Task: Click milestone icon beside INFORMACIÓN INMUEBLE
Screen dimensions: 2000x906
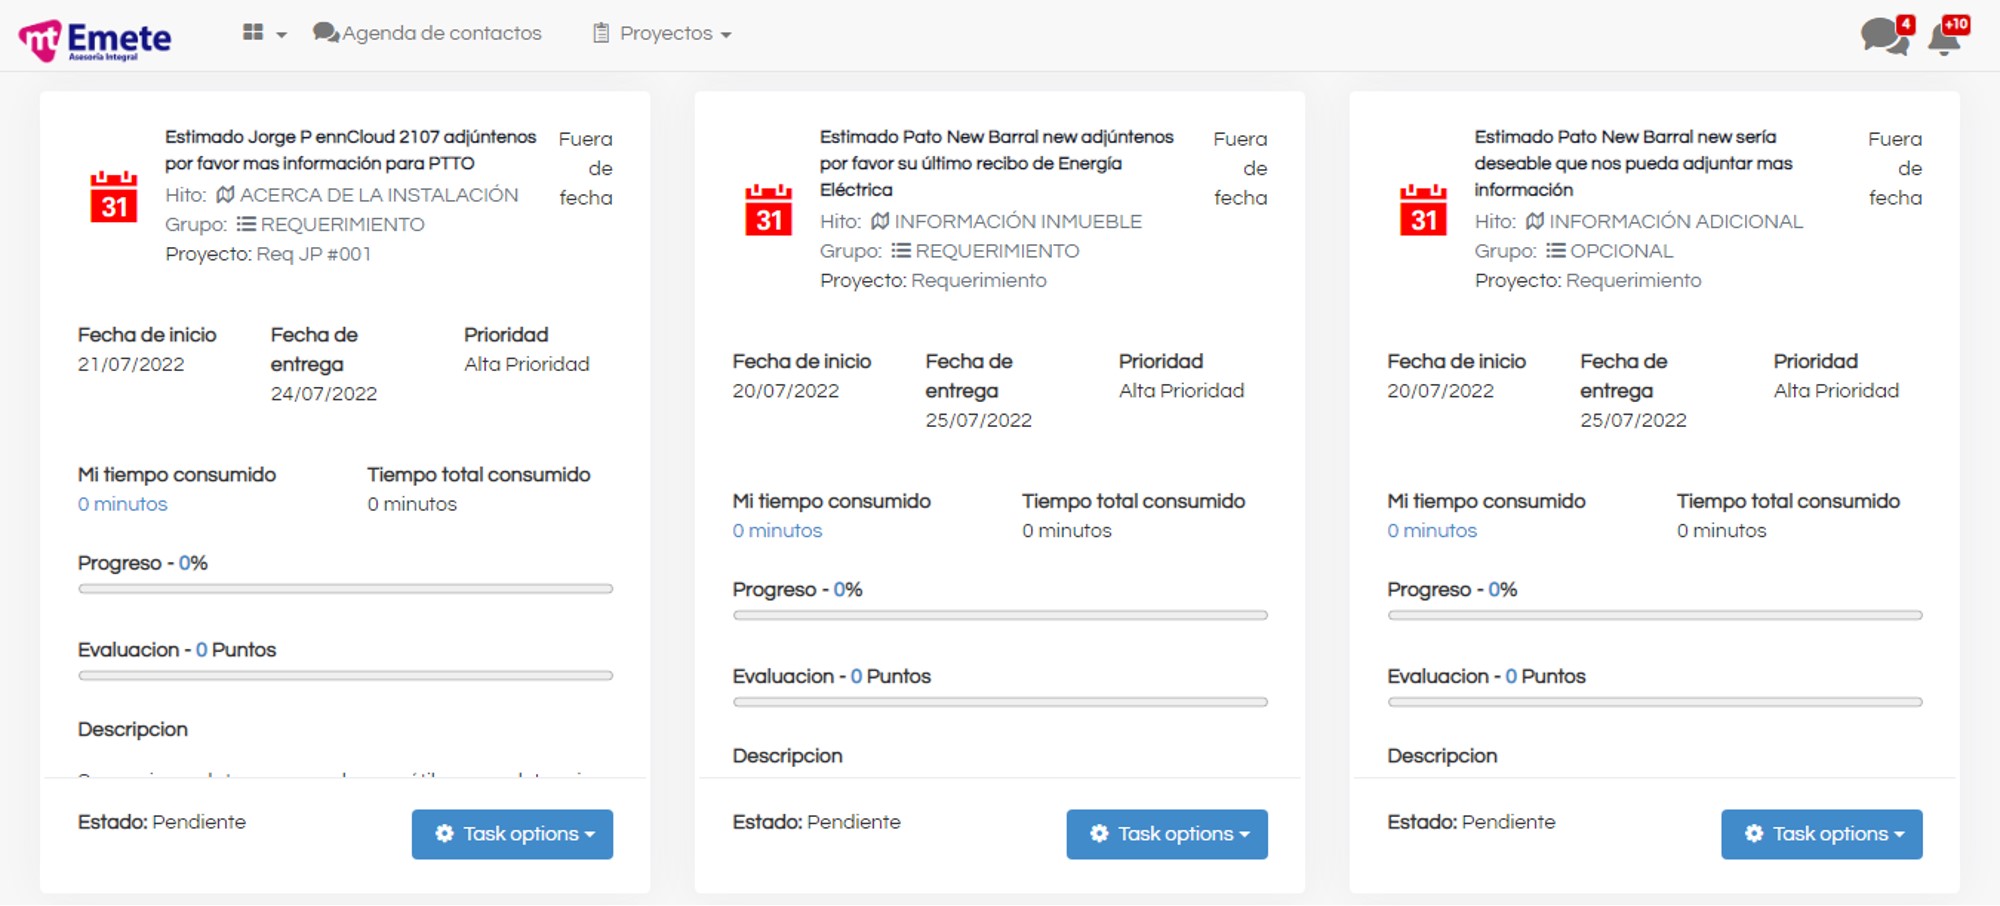Action: coord(880,221)
